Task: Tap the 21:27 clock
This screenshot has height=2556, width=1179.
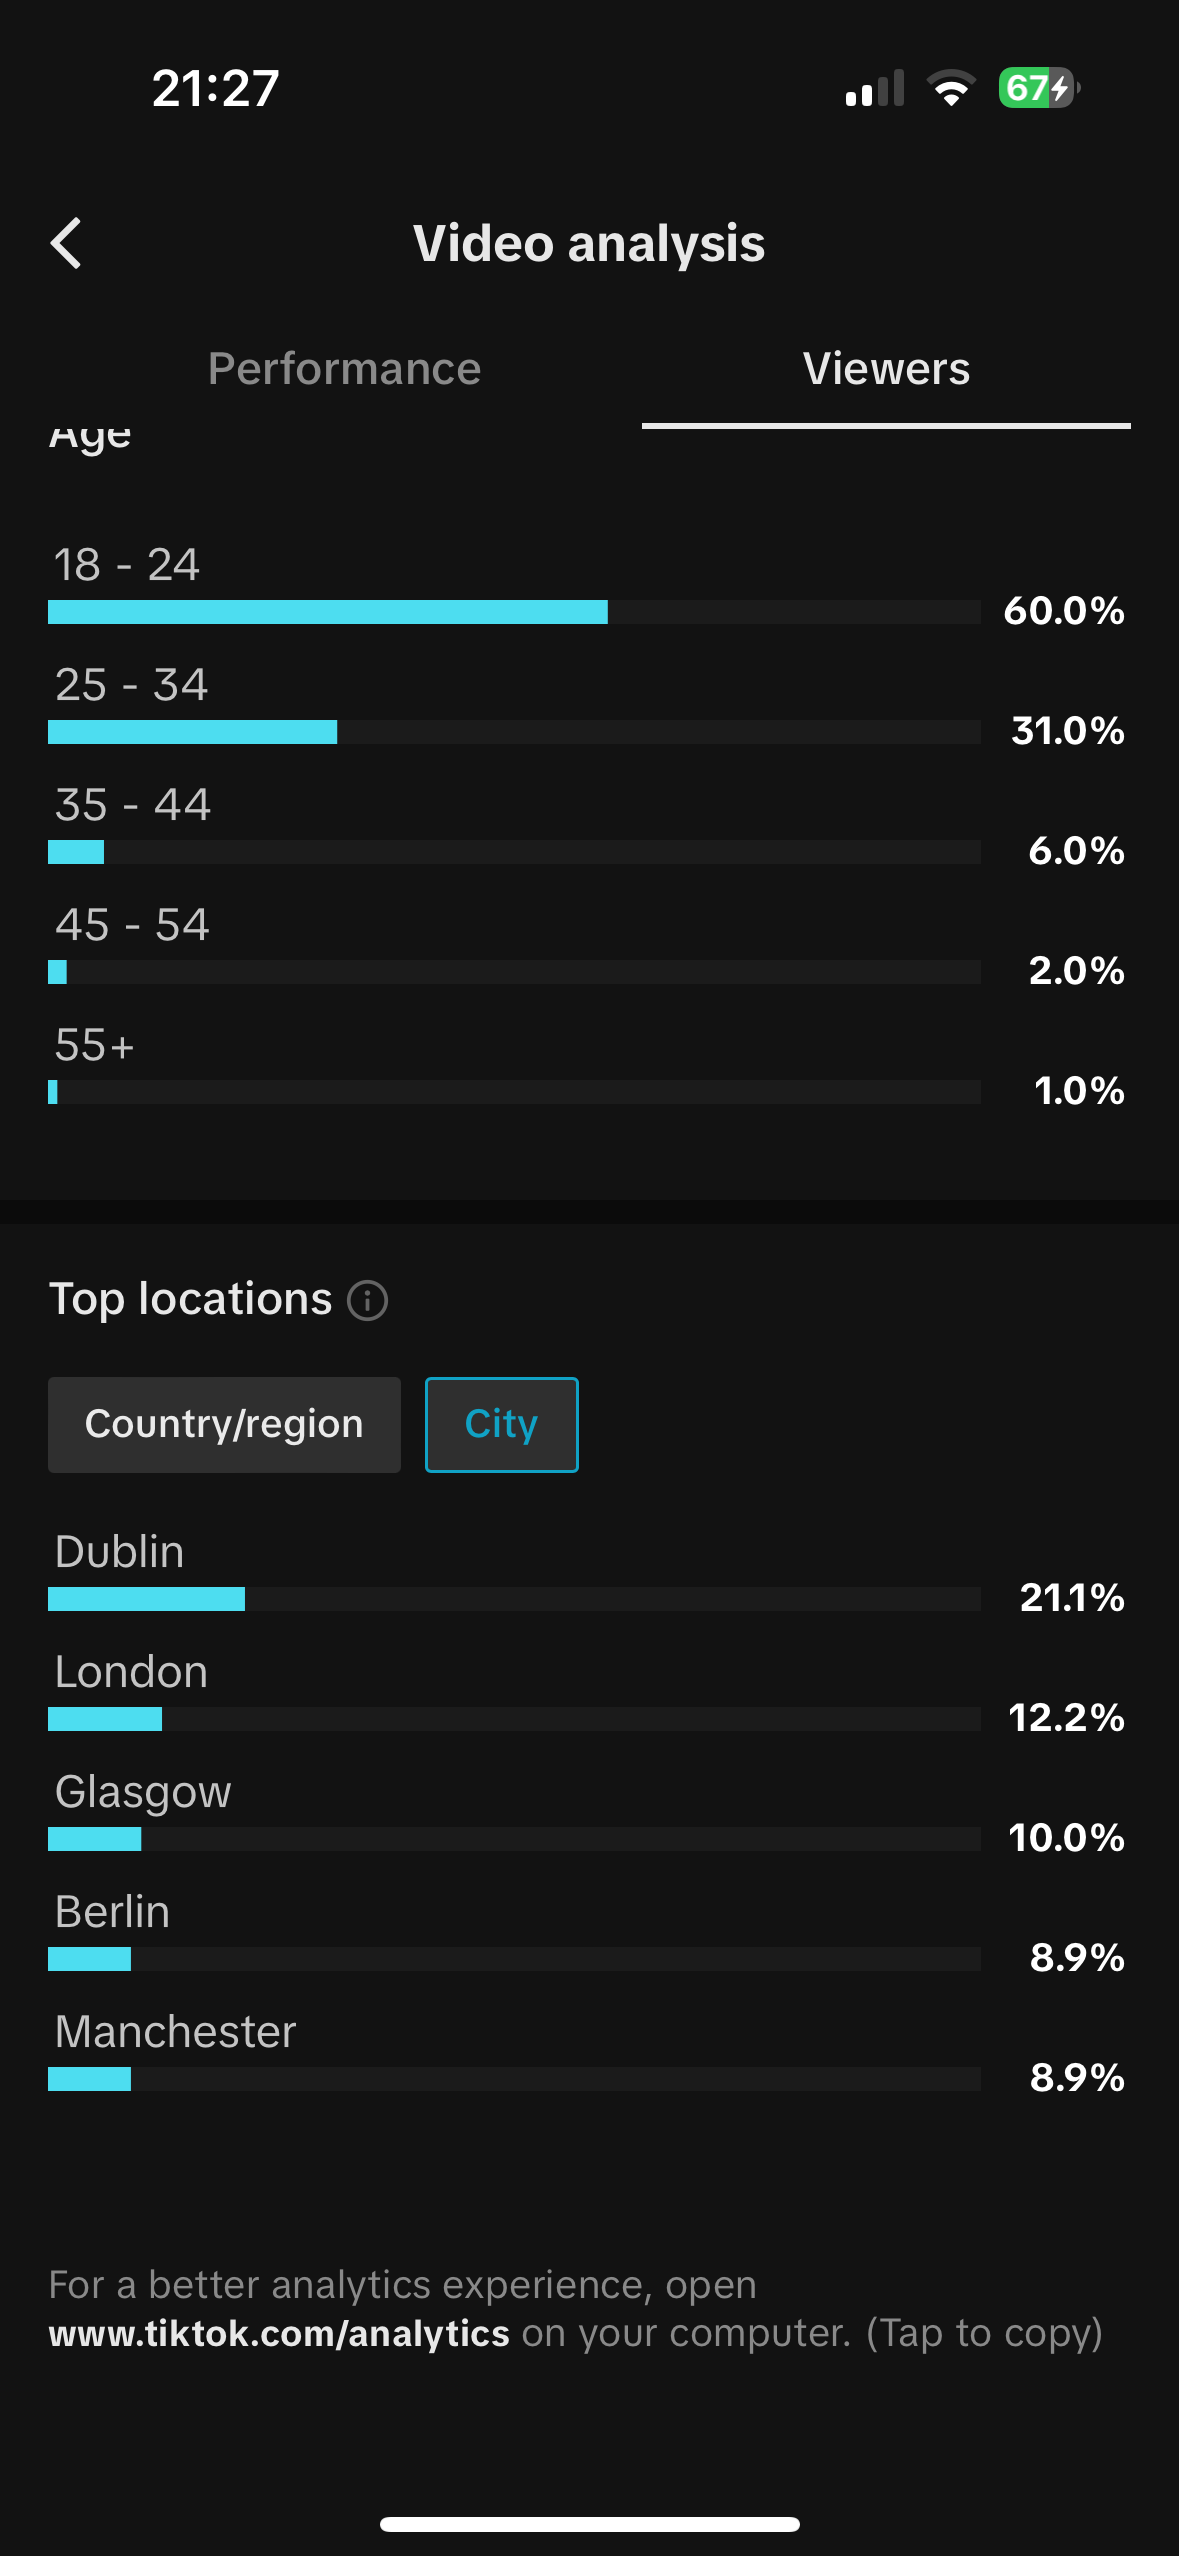Action: point(215,89)
